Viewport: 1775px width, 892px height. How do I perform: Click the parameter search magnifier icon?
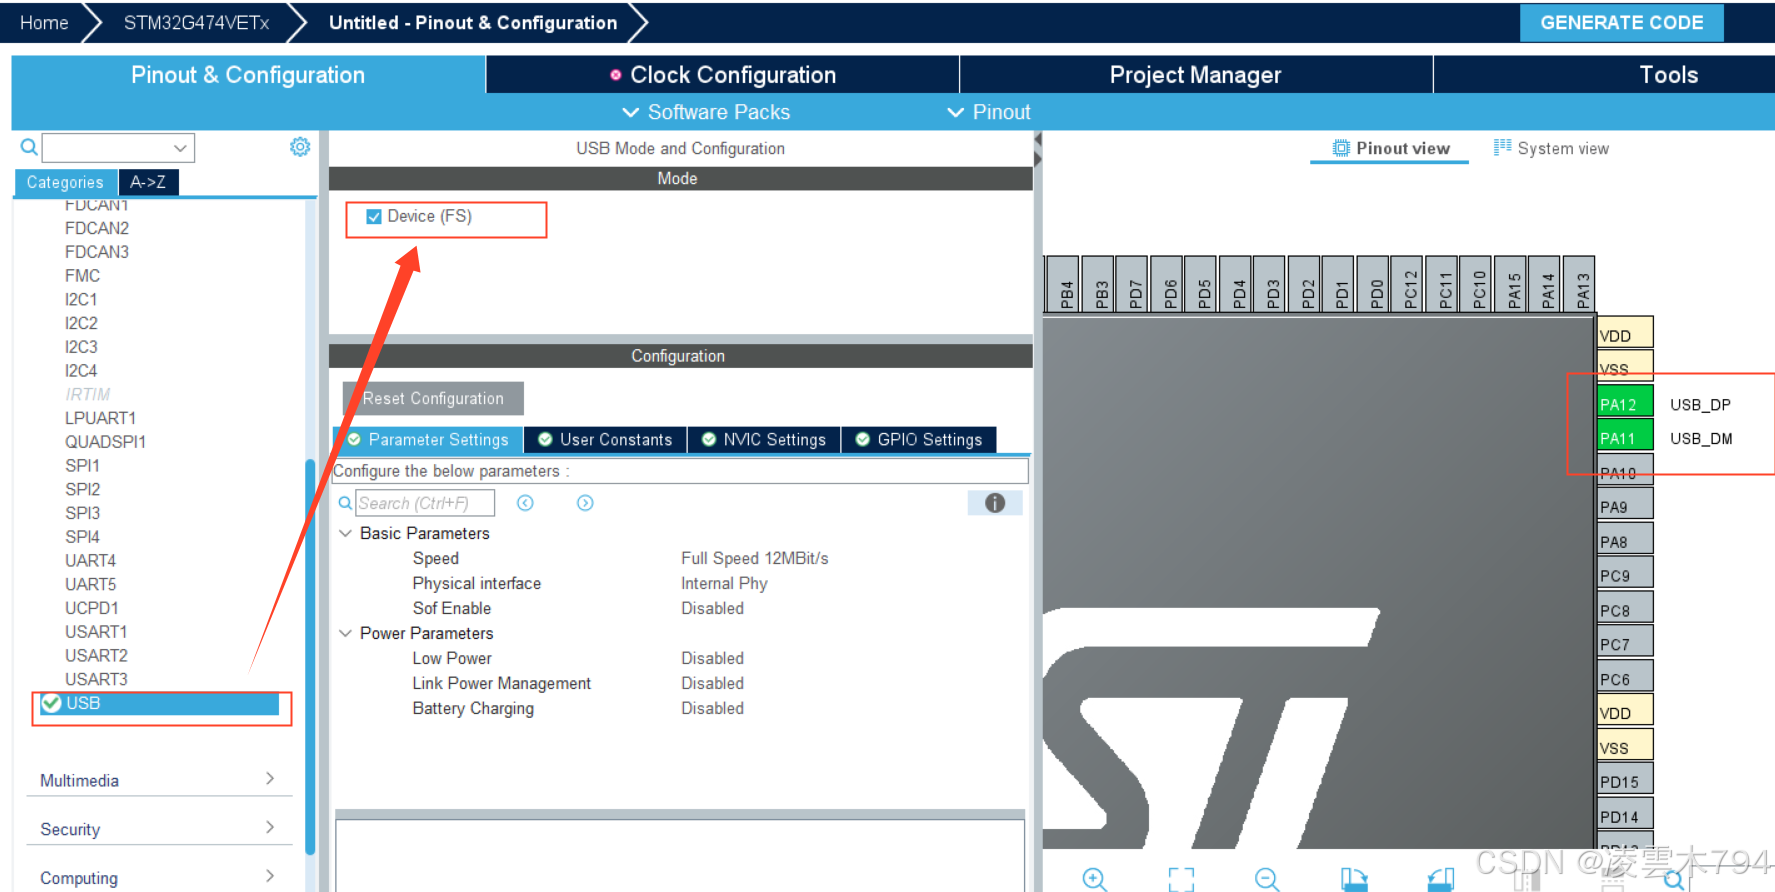[x=345, y=503]
